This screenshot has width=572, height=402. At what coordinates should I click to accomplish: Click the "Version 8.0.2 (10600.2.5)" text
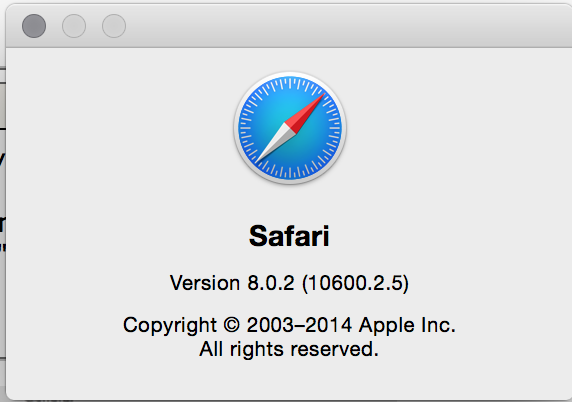click(x=289, y=283)
